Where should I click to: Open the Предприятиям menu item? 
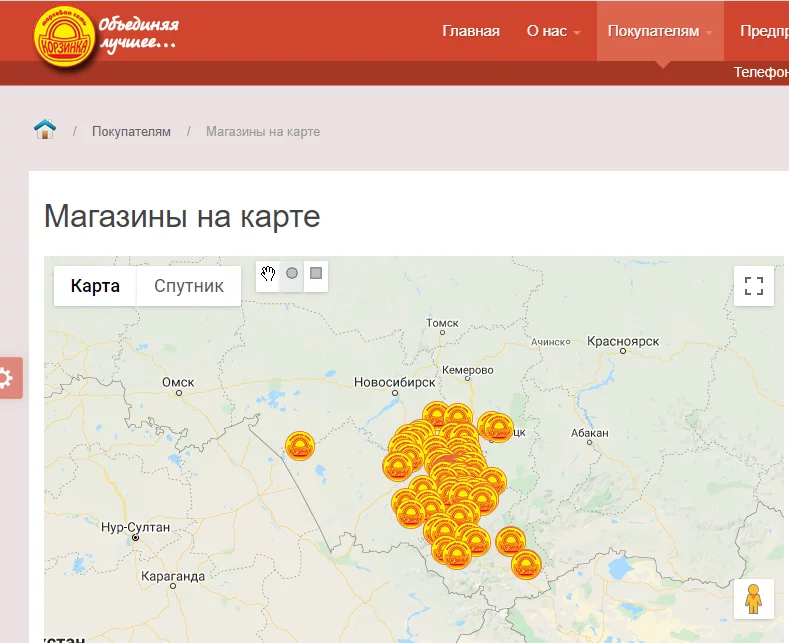[764, 31]
